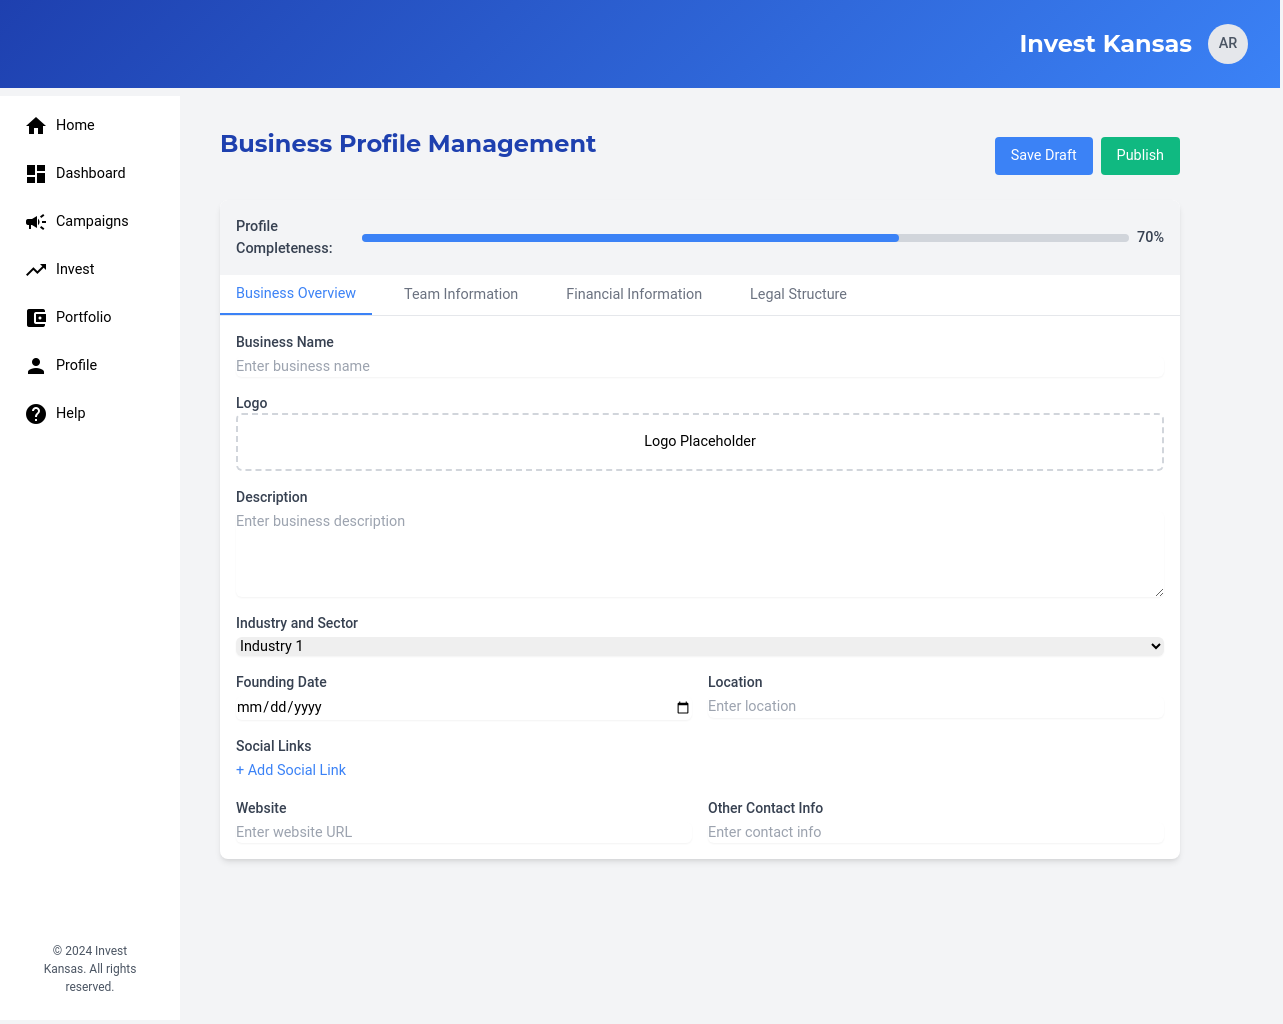1283x1024 pixels.
Task: Click the AR user avatar
Action: (x=1227, y=44)
